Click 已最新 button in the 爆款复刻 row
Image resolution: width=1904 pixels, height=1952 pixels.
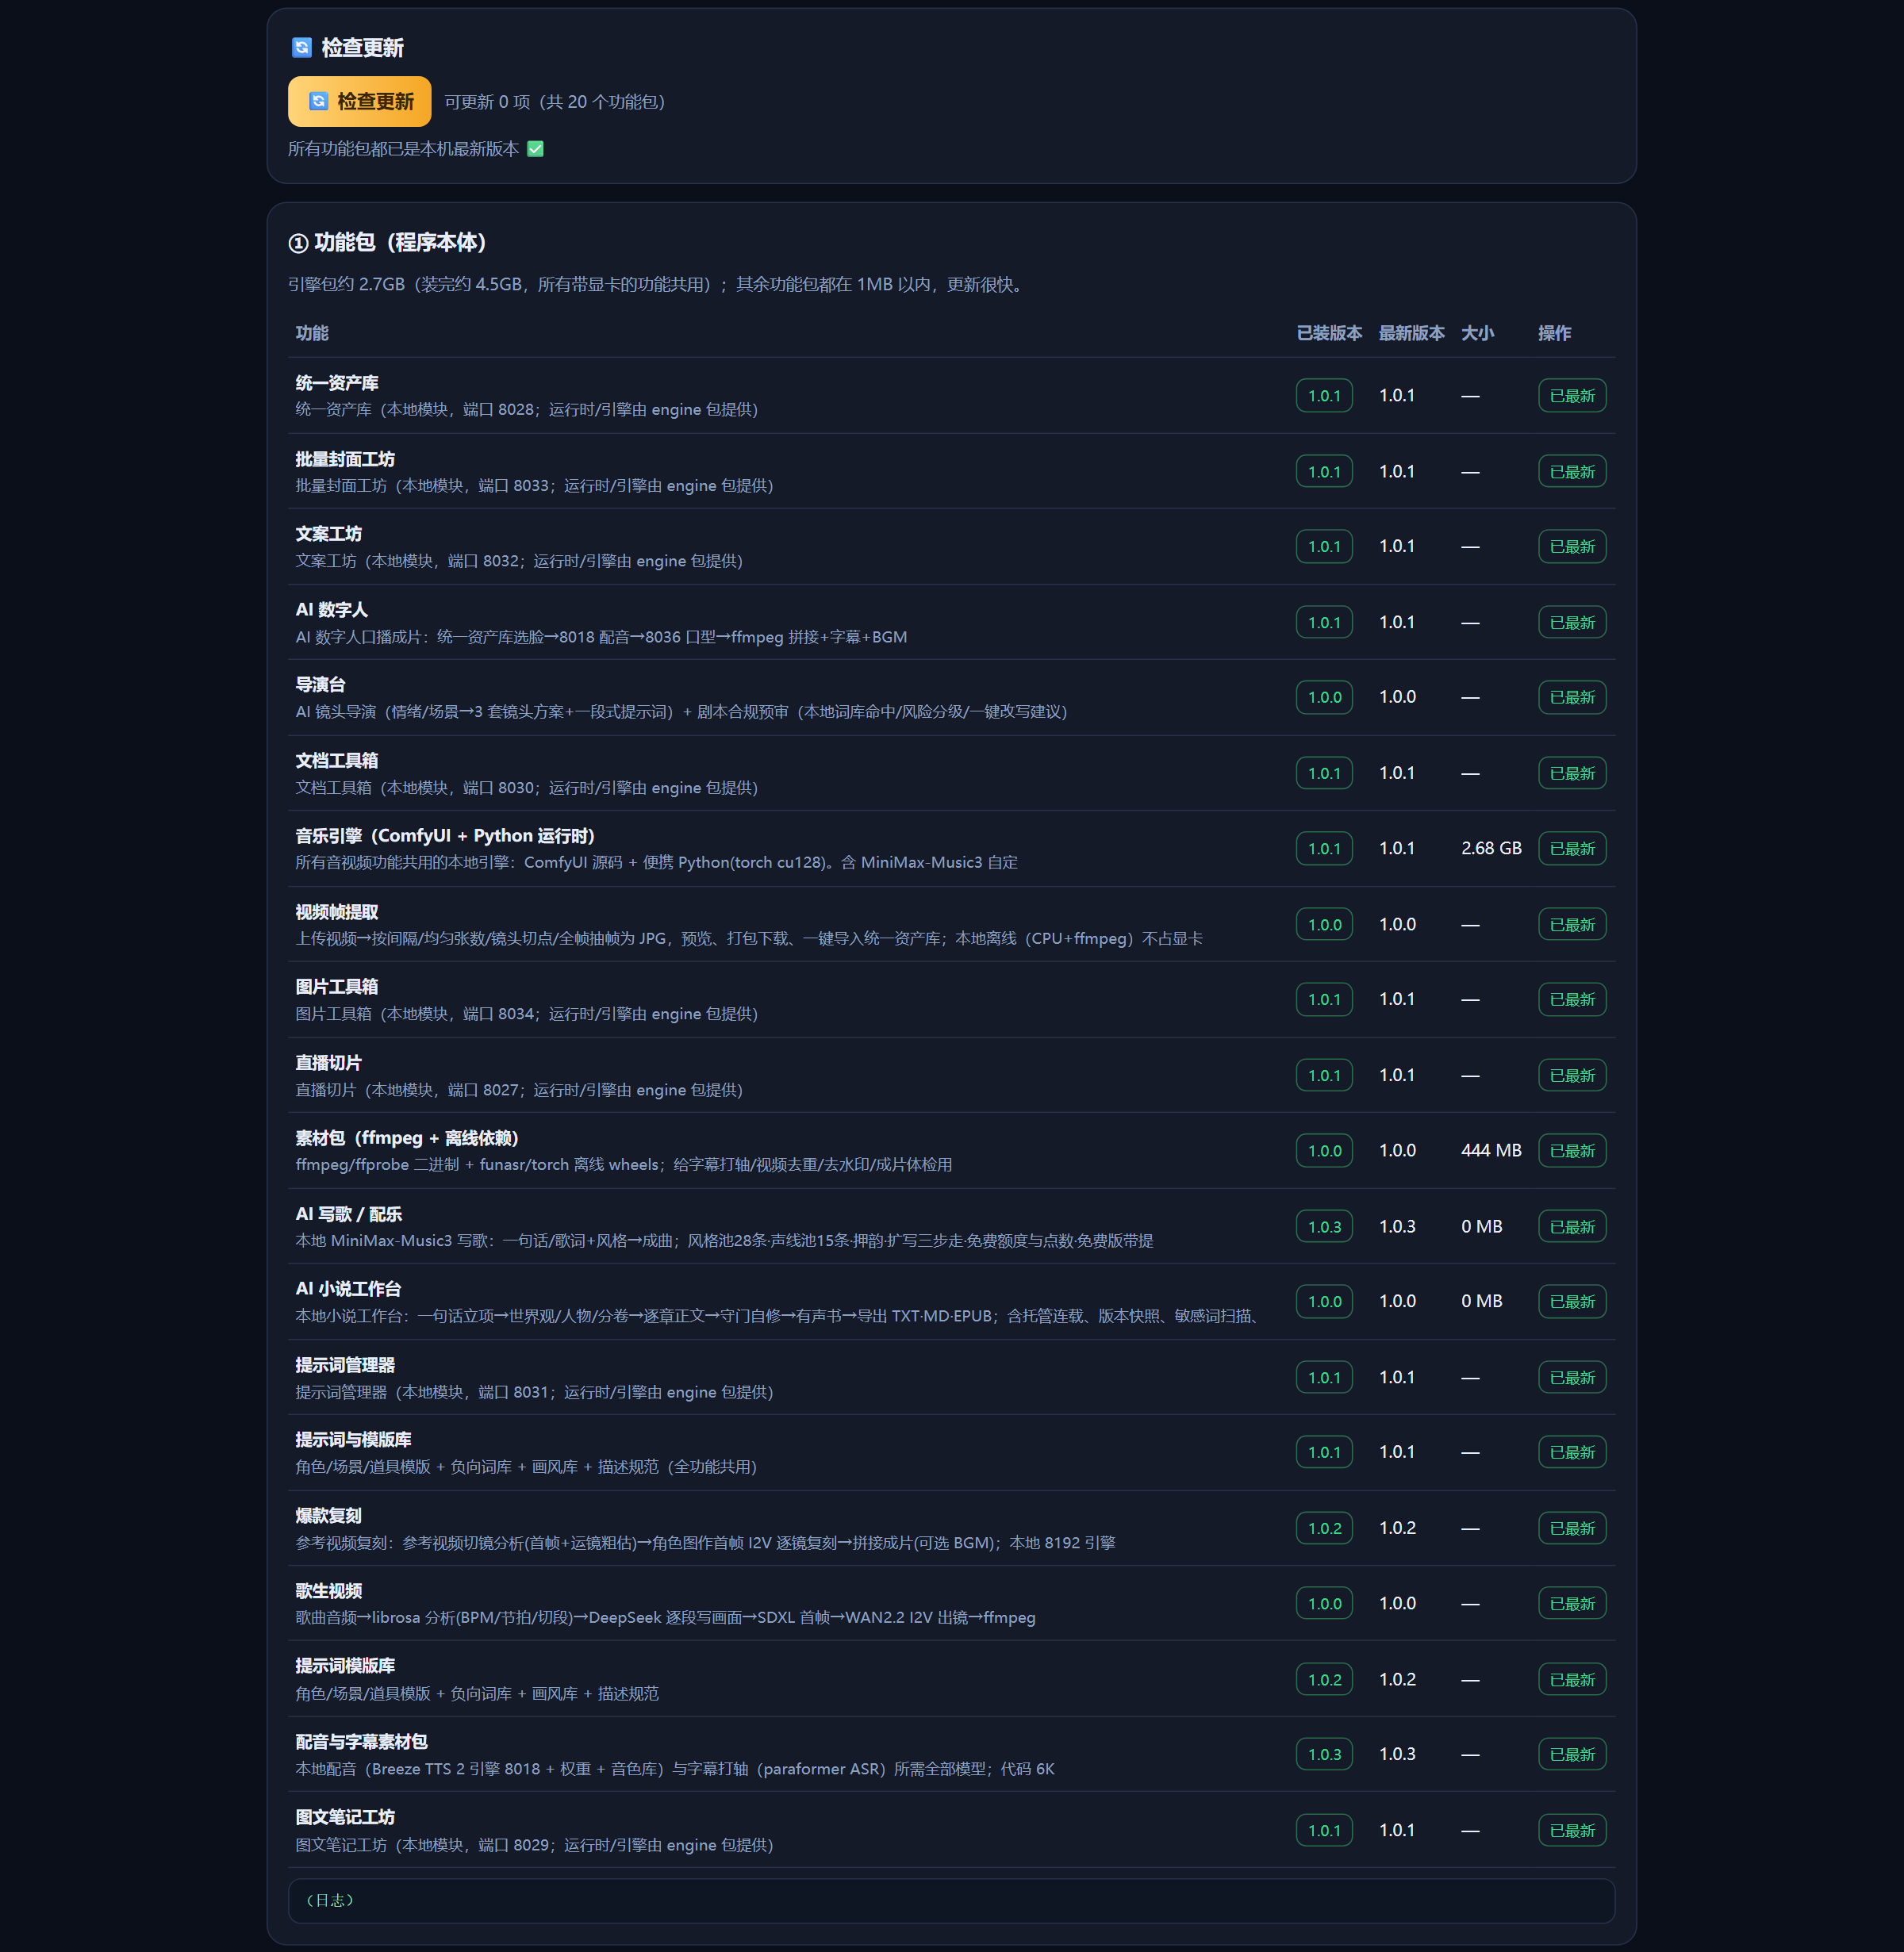click(x=1571, y=1528)
